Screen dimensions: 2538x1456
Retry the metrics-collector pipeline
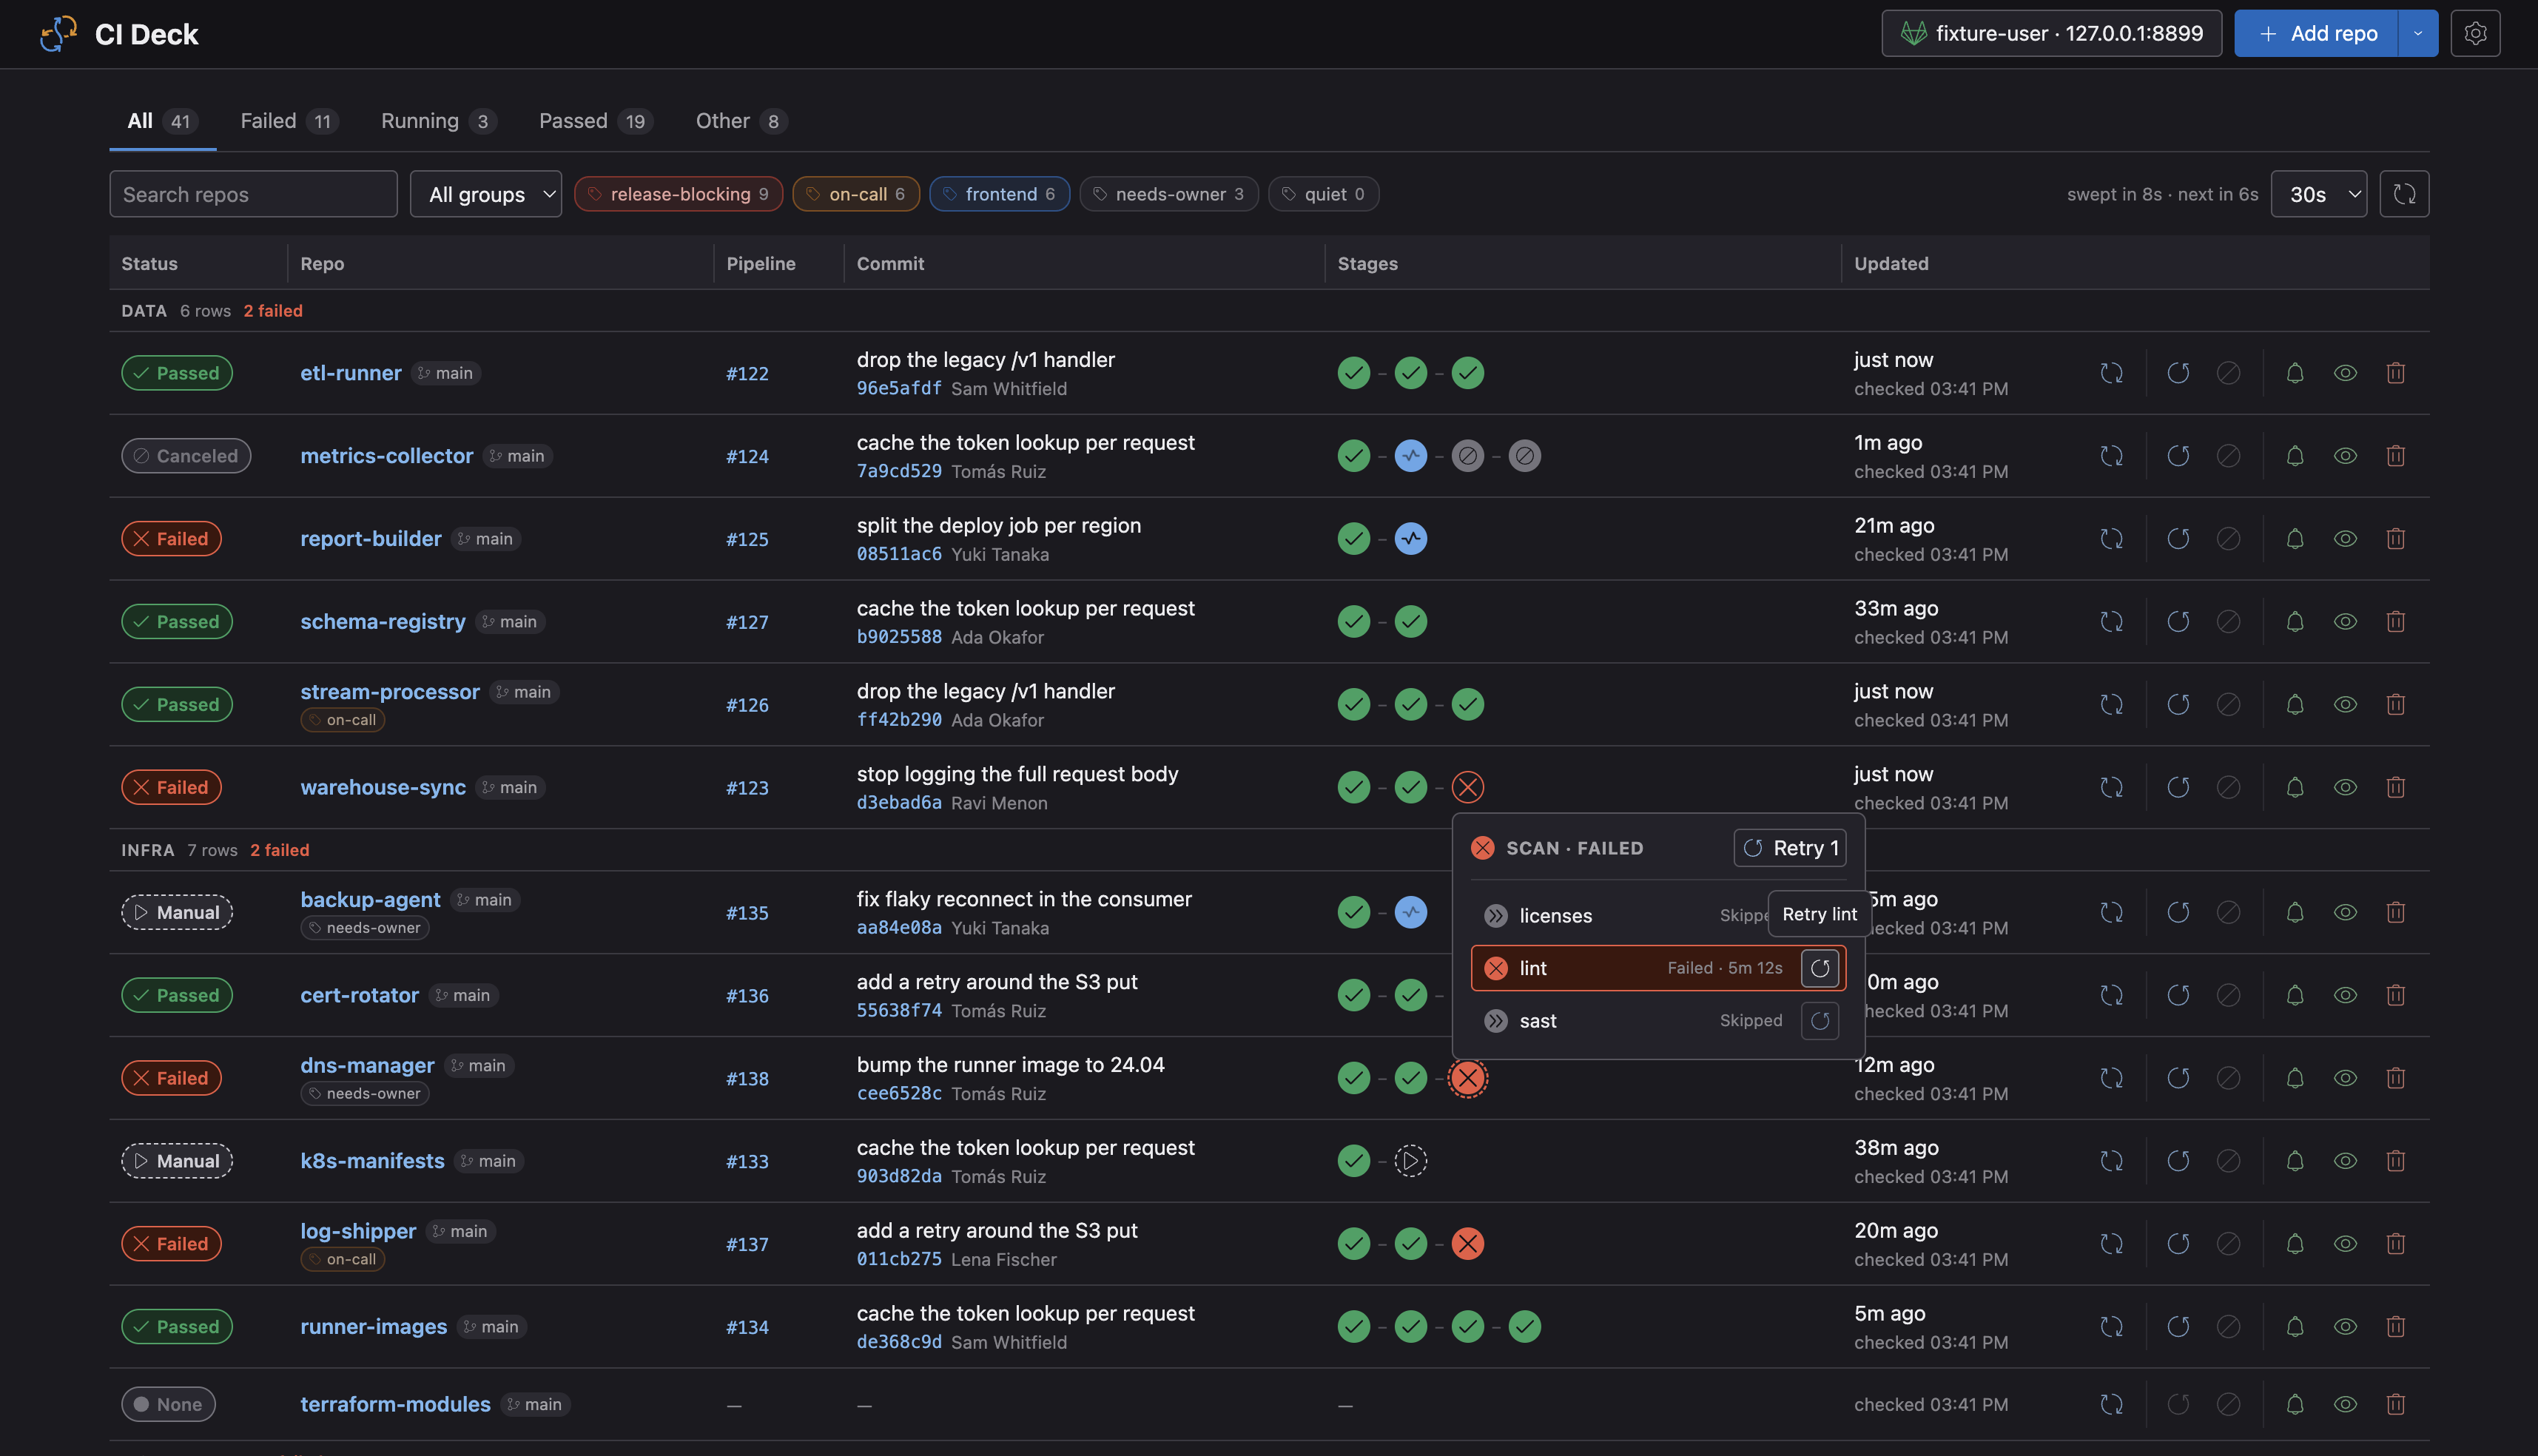click(2178, 456)
